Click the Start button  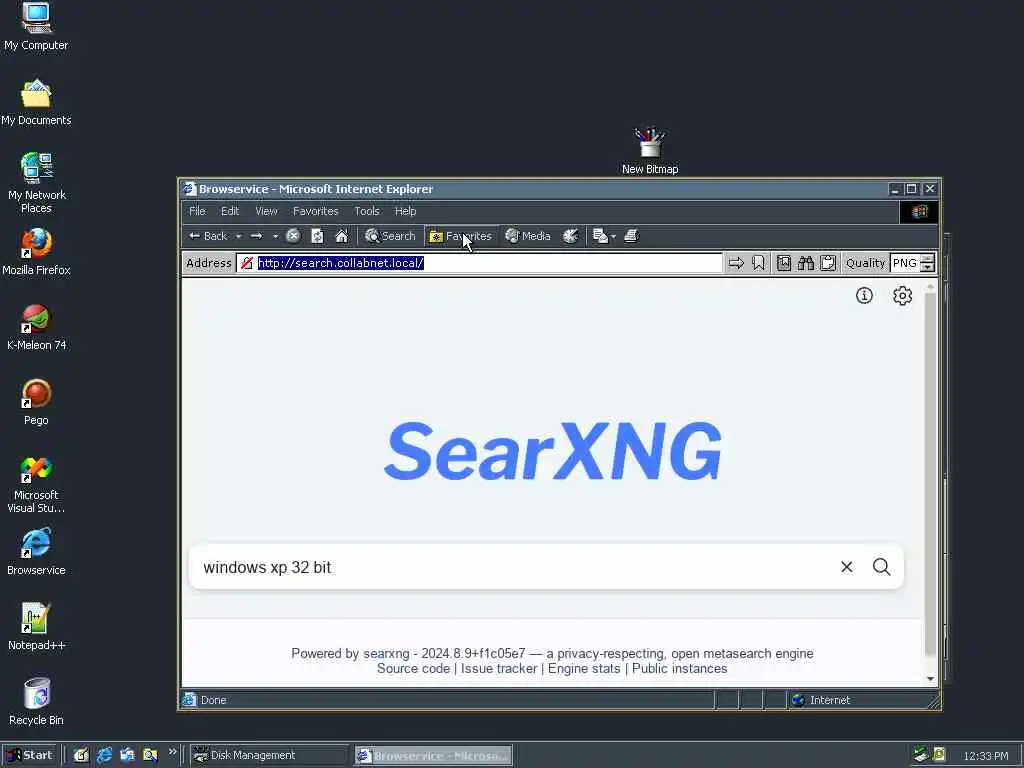[30, 755]
